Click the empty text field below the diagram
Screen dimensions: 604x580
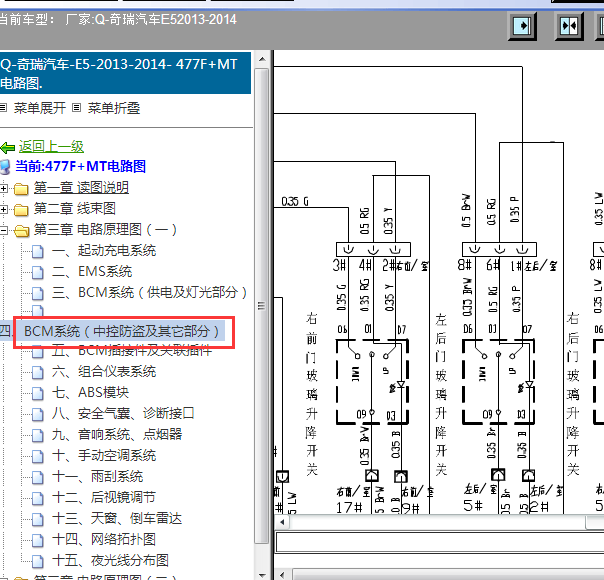(x=440, y=543)
